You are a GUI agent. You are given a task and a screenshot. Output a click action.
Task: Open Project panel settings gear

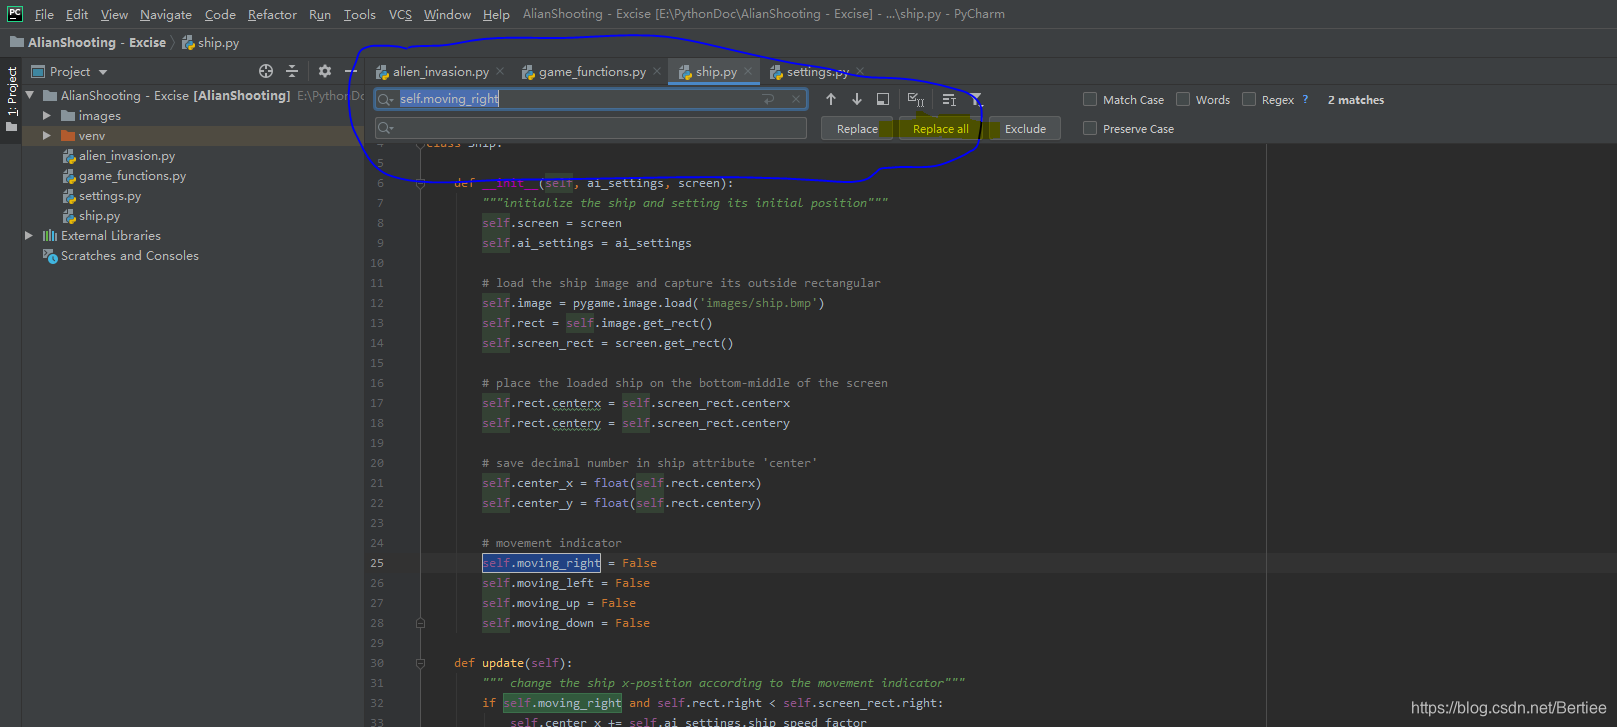click(325, 71)
